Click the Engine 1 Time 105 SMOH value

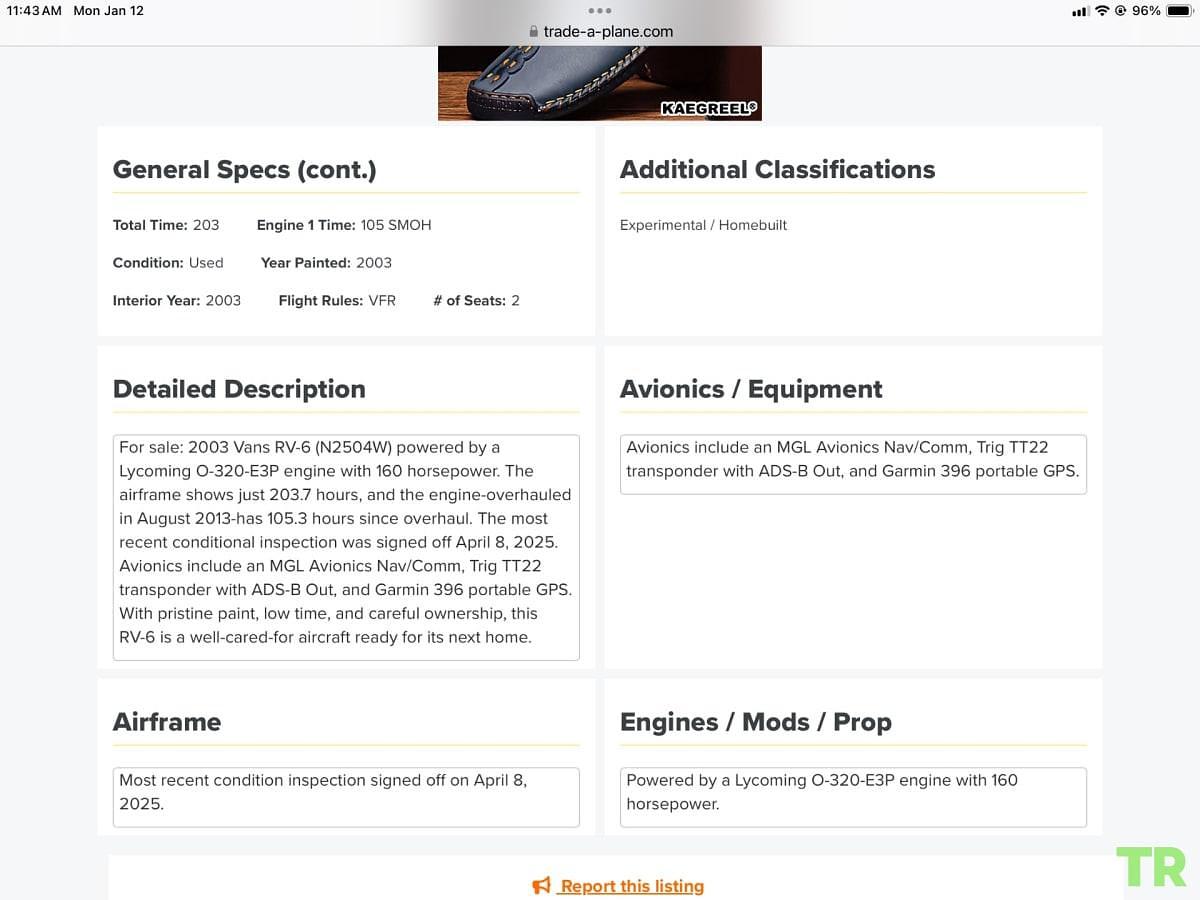[x=396, y=225]
